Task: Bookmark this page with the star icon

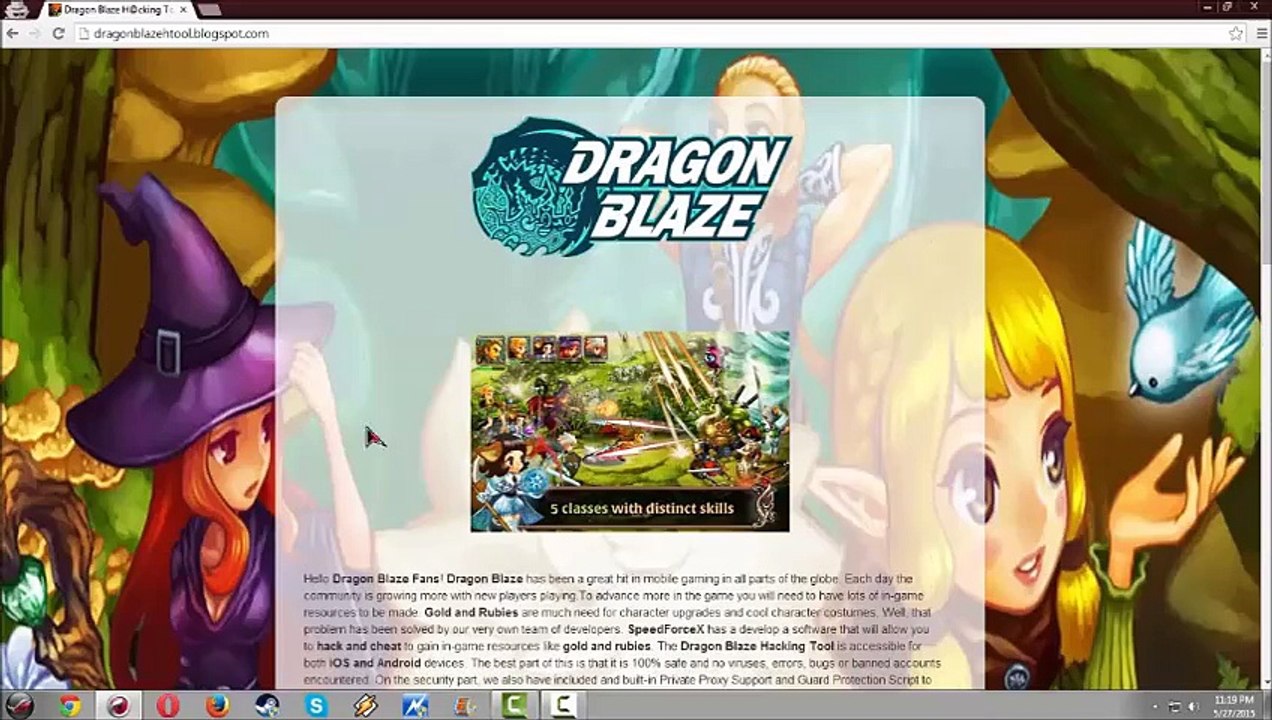Action: click(x=1236, y=33)
